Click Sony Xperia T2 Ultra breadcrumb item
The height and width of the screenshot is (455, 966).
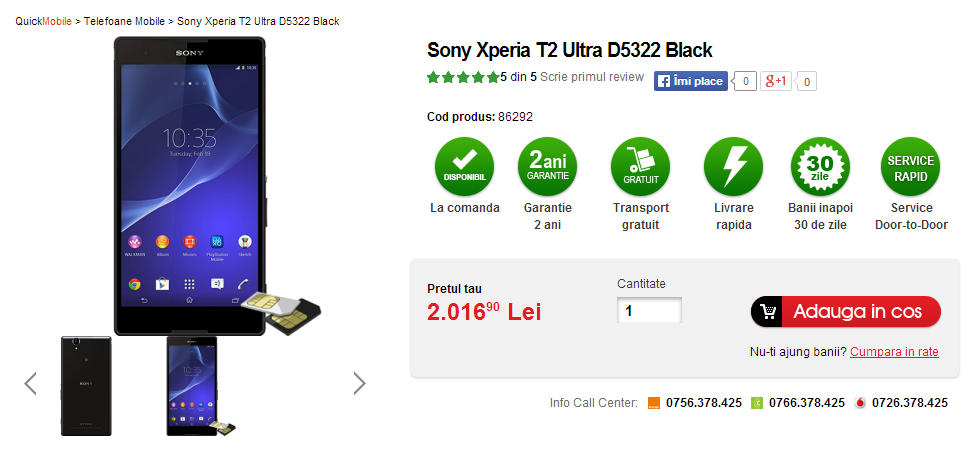pyautogui.click(x=258, y=21)
